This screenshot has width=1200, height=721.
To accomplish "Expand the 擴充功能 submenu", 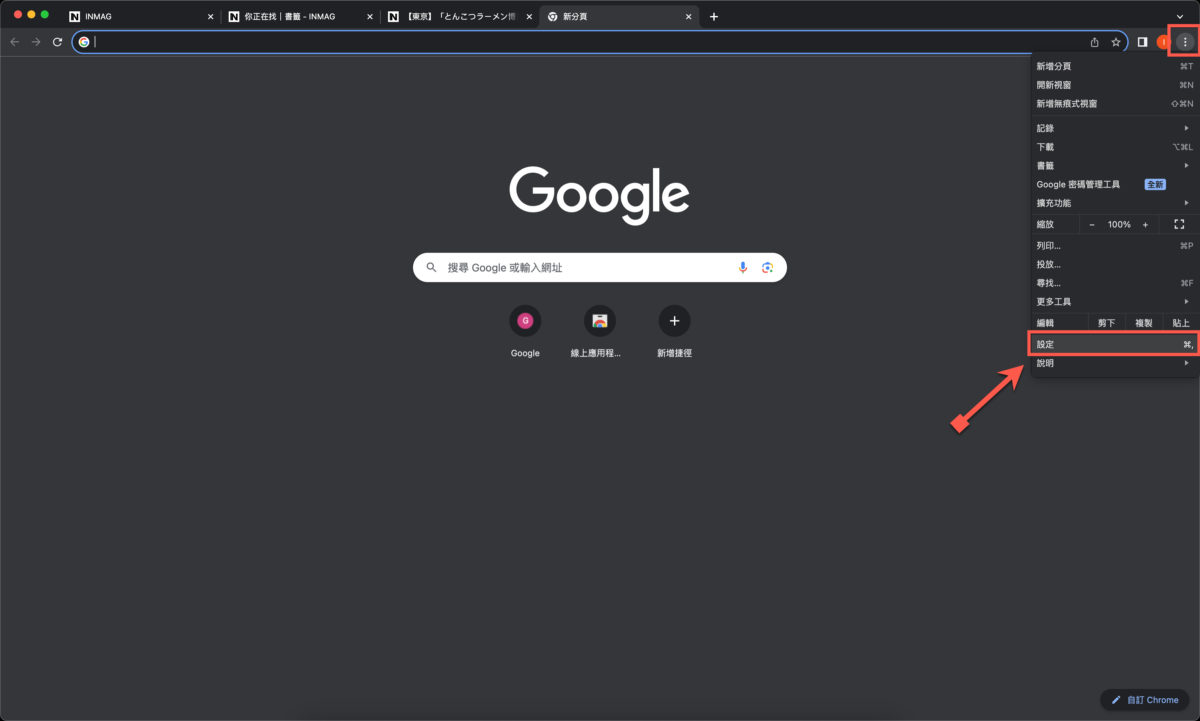I will click(x=1114, y=203).
